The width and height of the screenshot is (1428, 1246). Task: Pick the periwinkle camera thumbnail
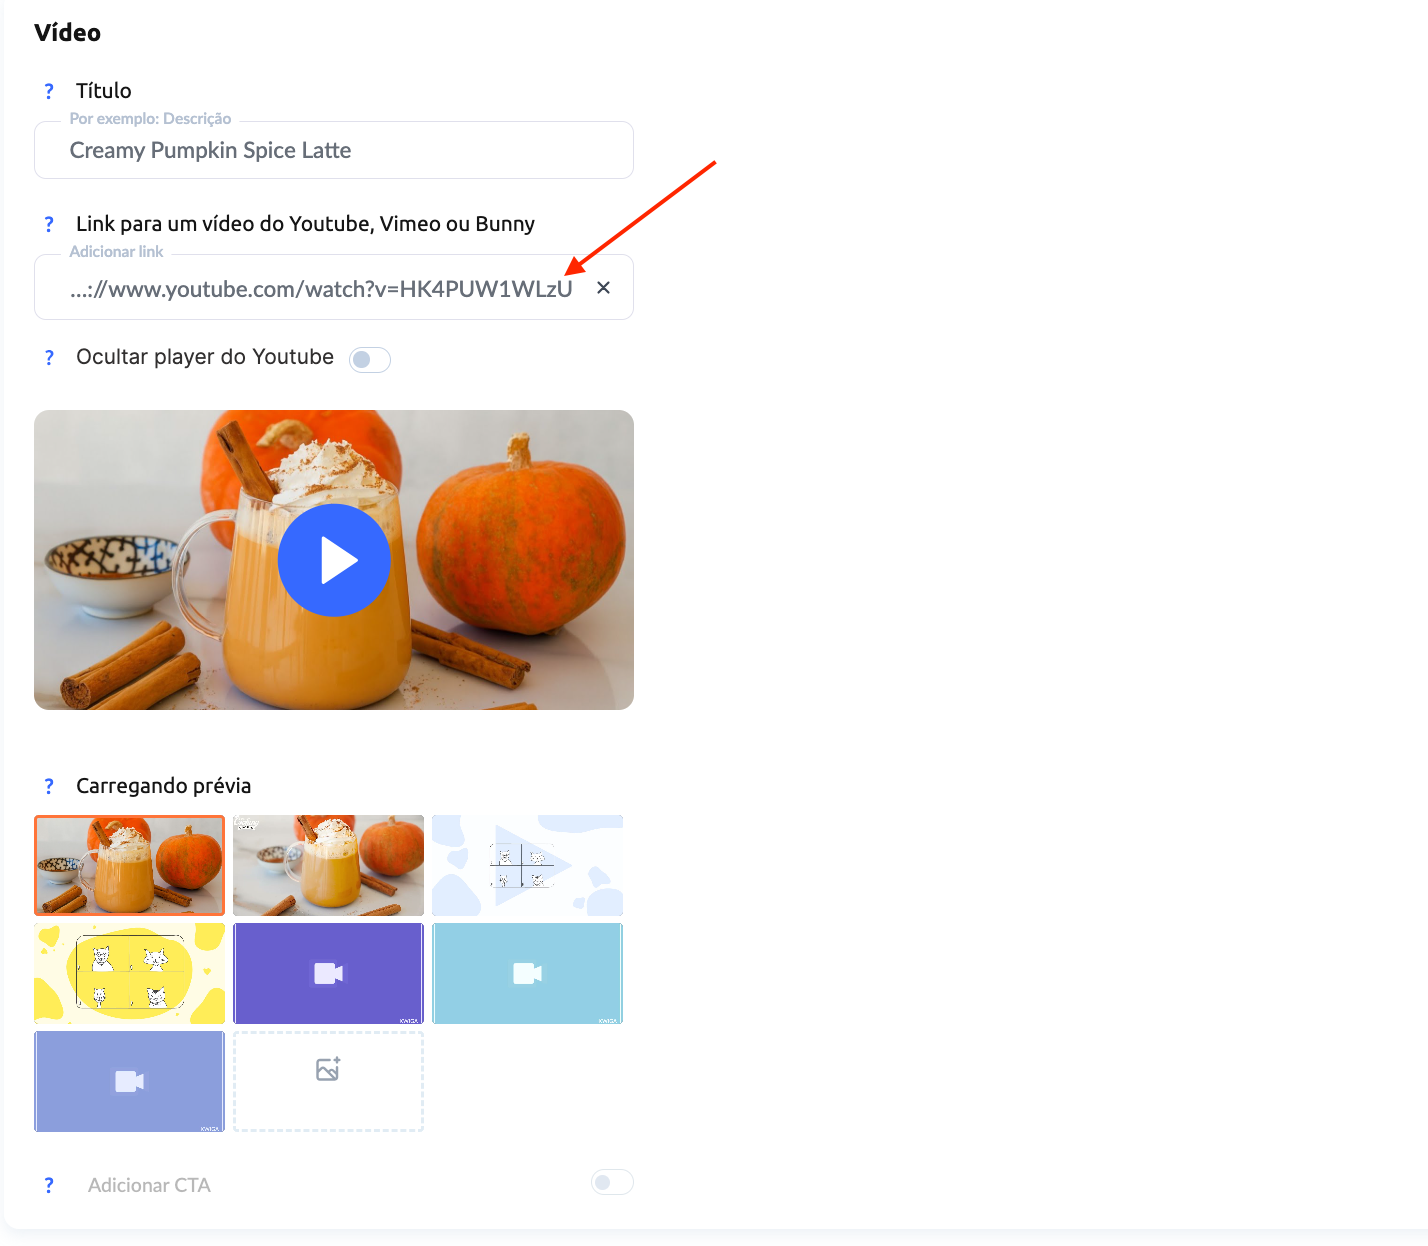coord(129,1081)
